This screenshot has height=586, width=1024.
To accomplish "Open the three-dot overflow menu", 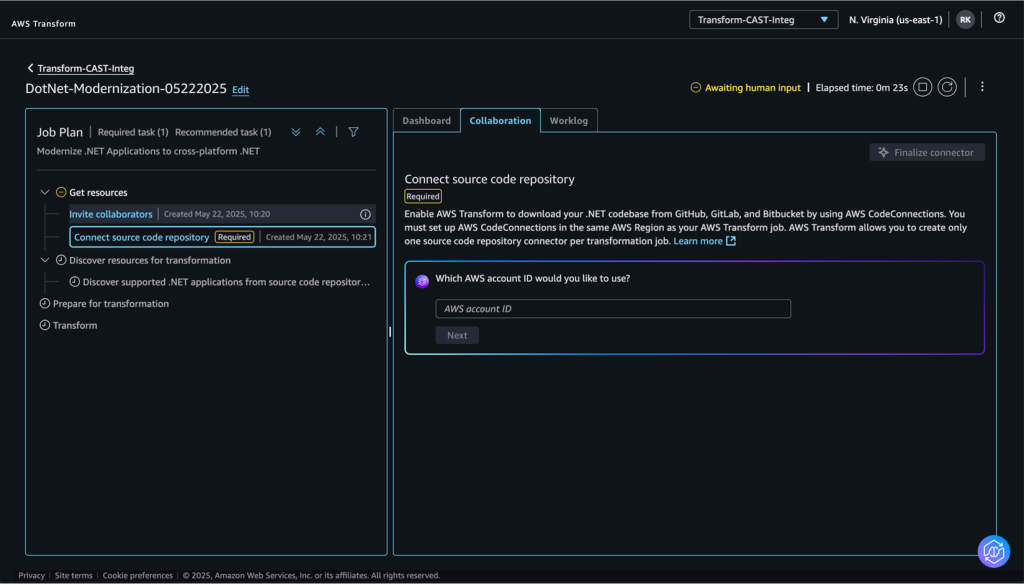I will click(982, 87).
